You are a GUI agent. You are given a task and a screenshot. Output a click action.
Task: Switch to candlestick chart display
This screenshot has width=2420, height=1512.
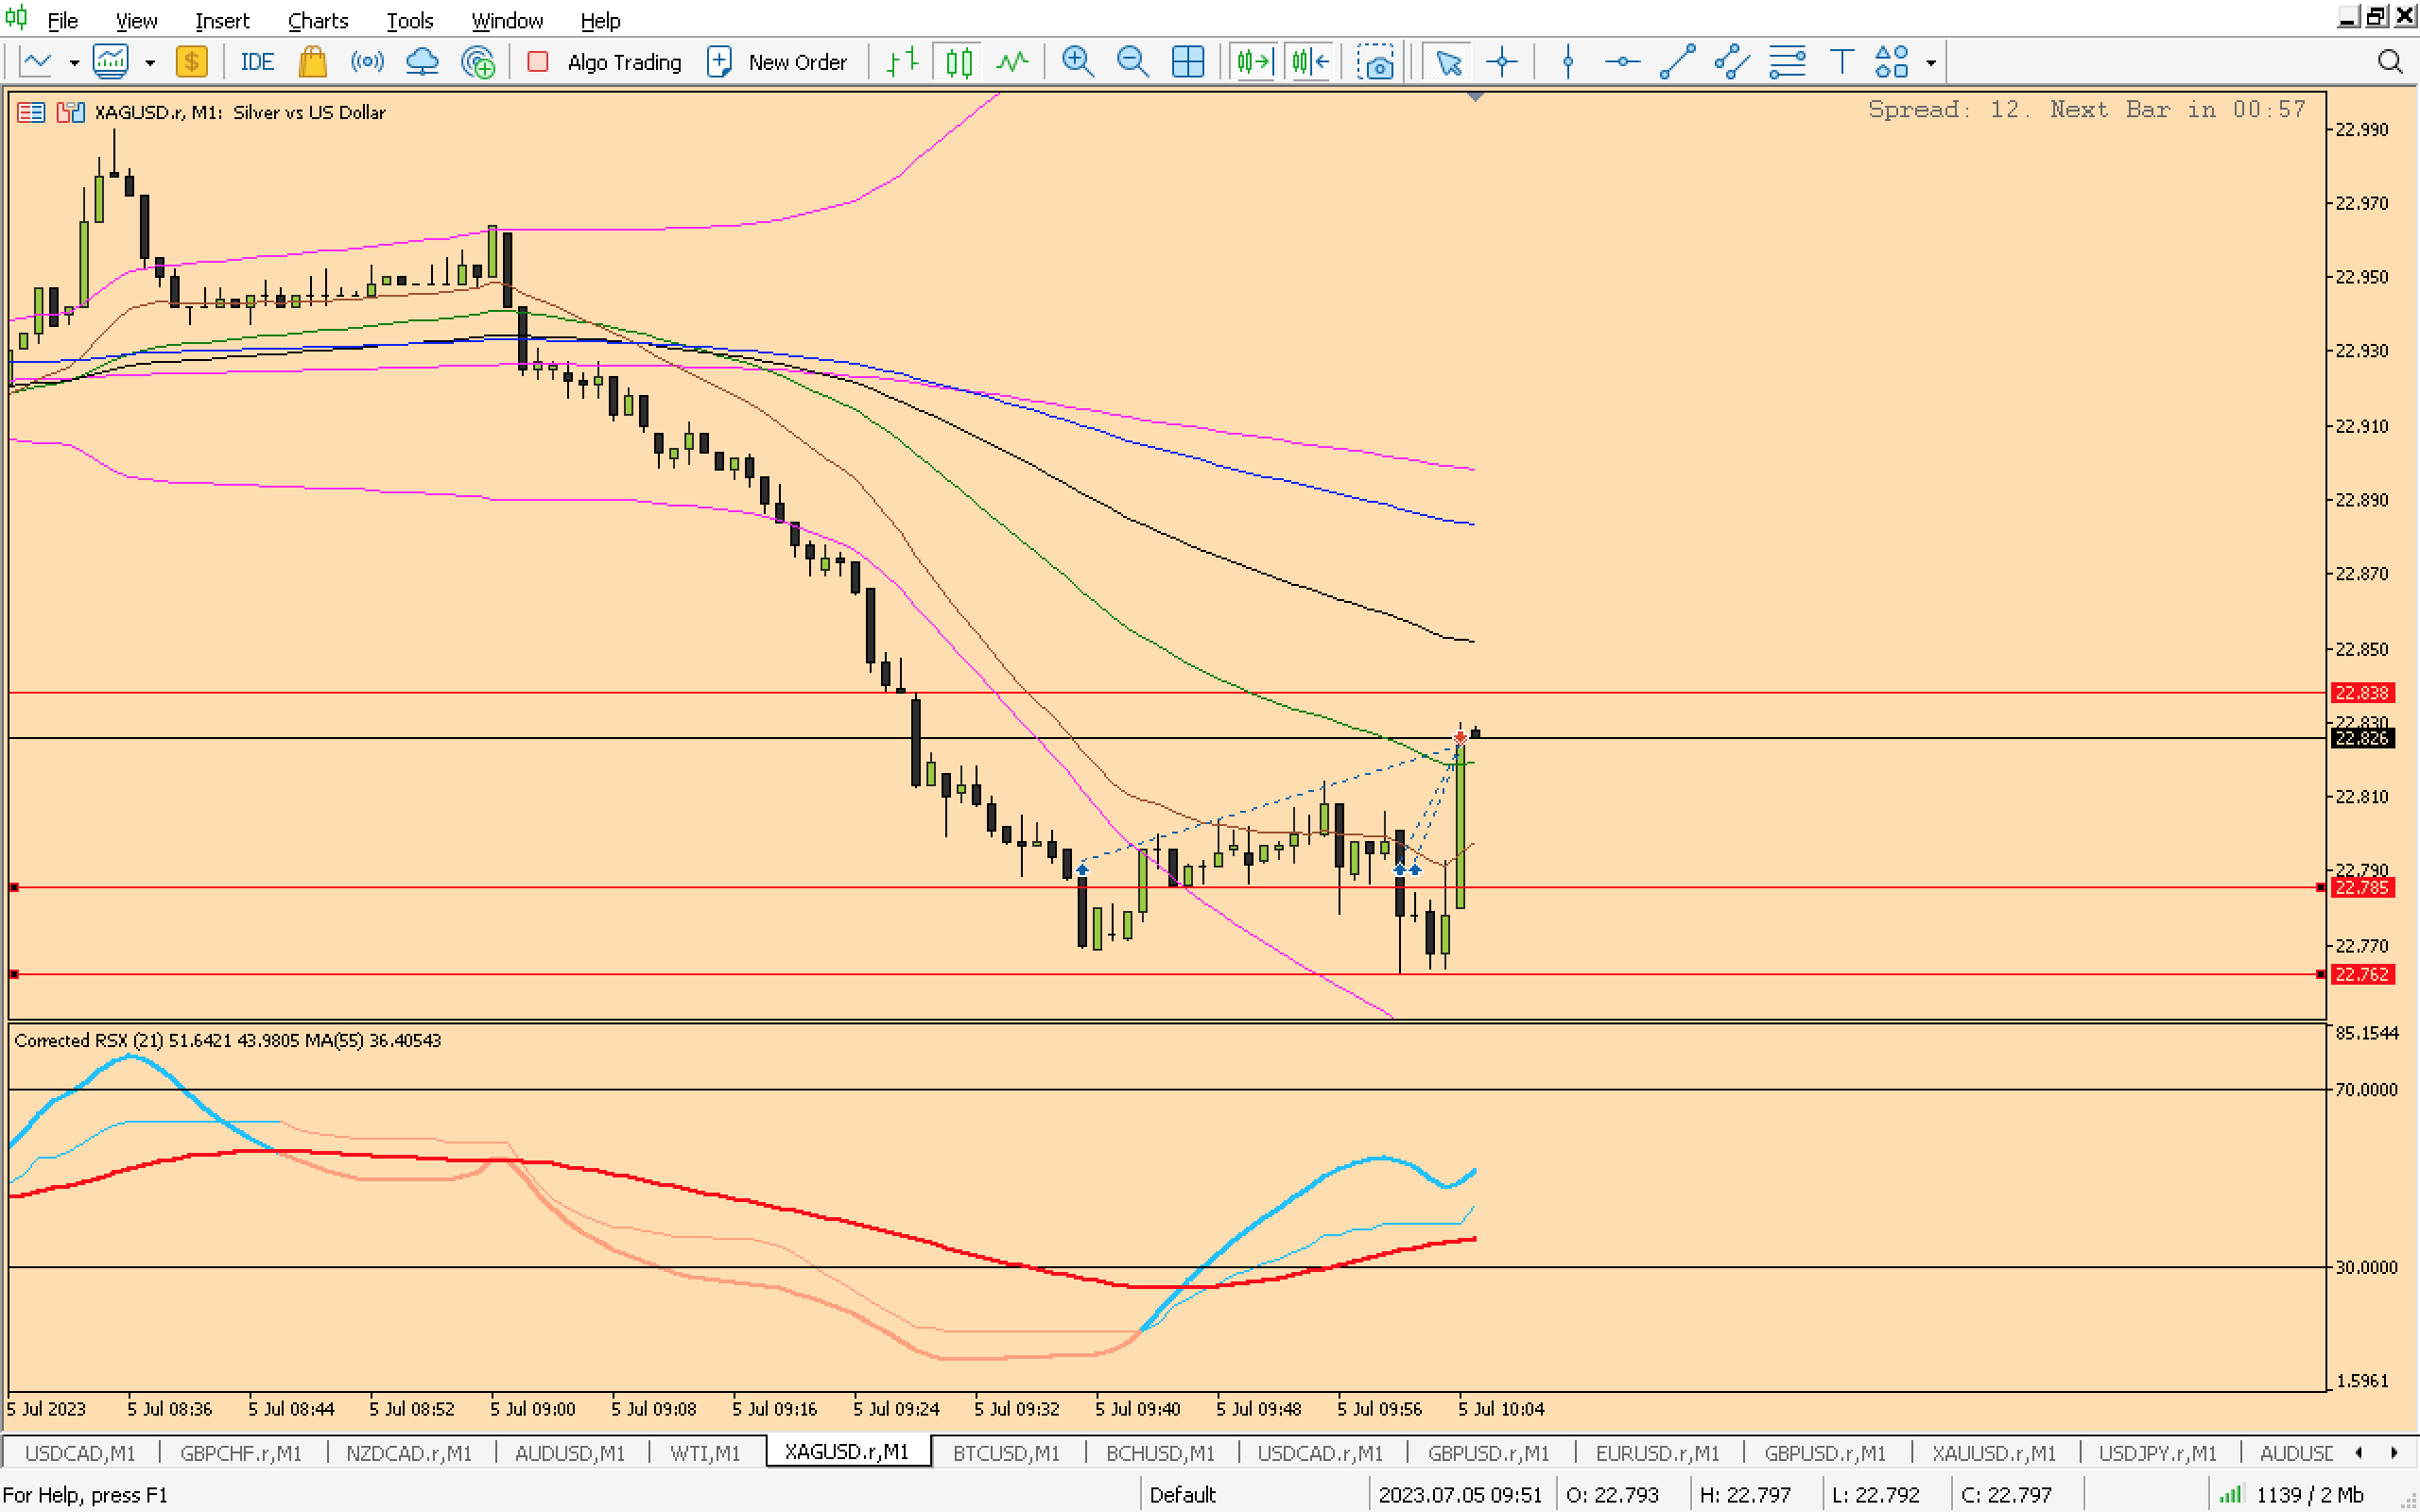click(x=958, y=62)
